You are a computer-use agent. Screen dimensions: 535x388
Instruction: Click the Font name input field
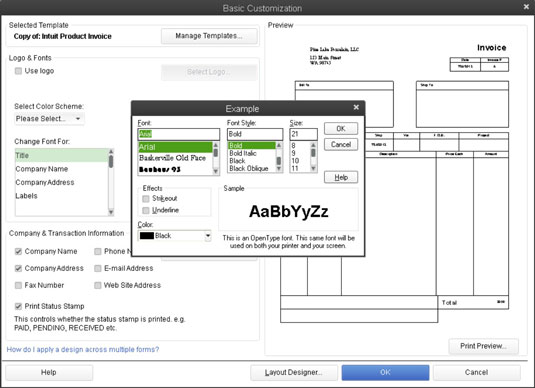179,134
